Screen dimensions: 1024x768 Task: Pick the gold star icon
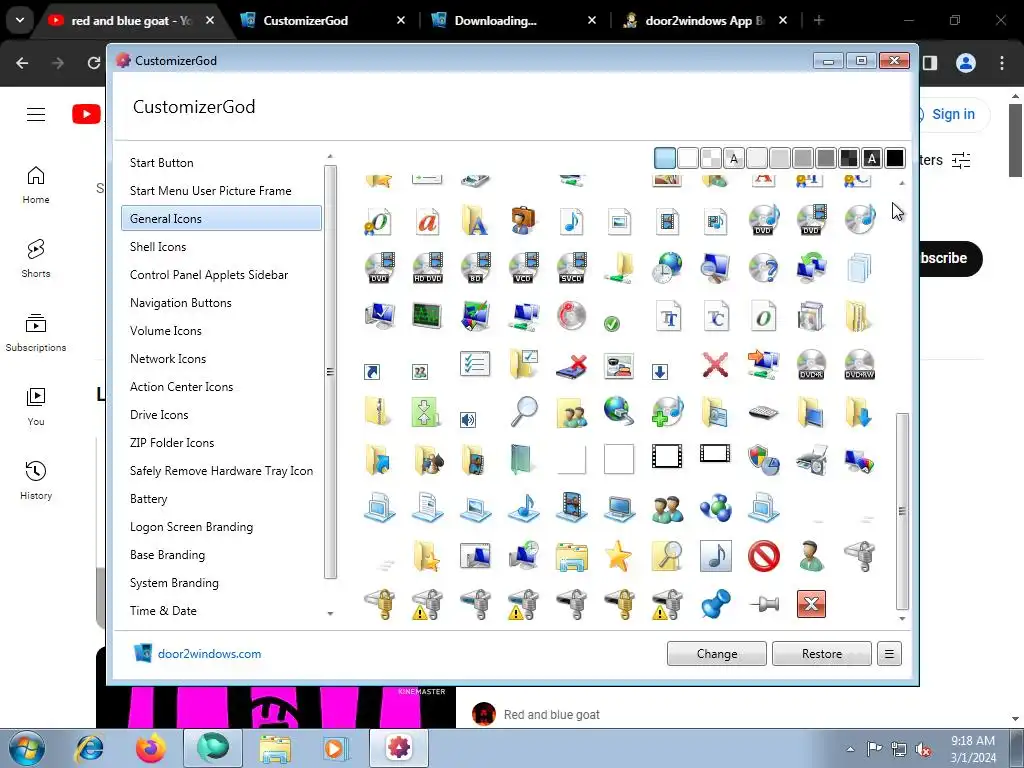618,556
